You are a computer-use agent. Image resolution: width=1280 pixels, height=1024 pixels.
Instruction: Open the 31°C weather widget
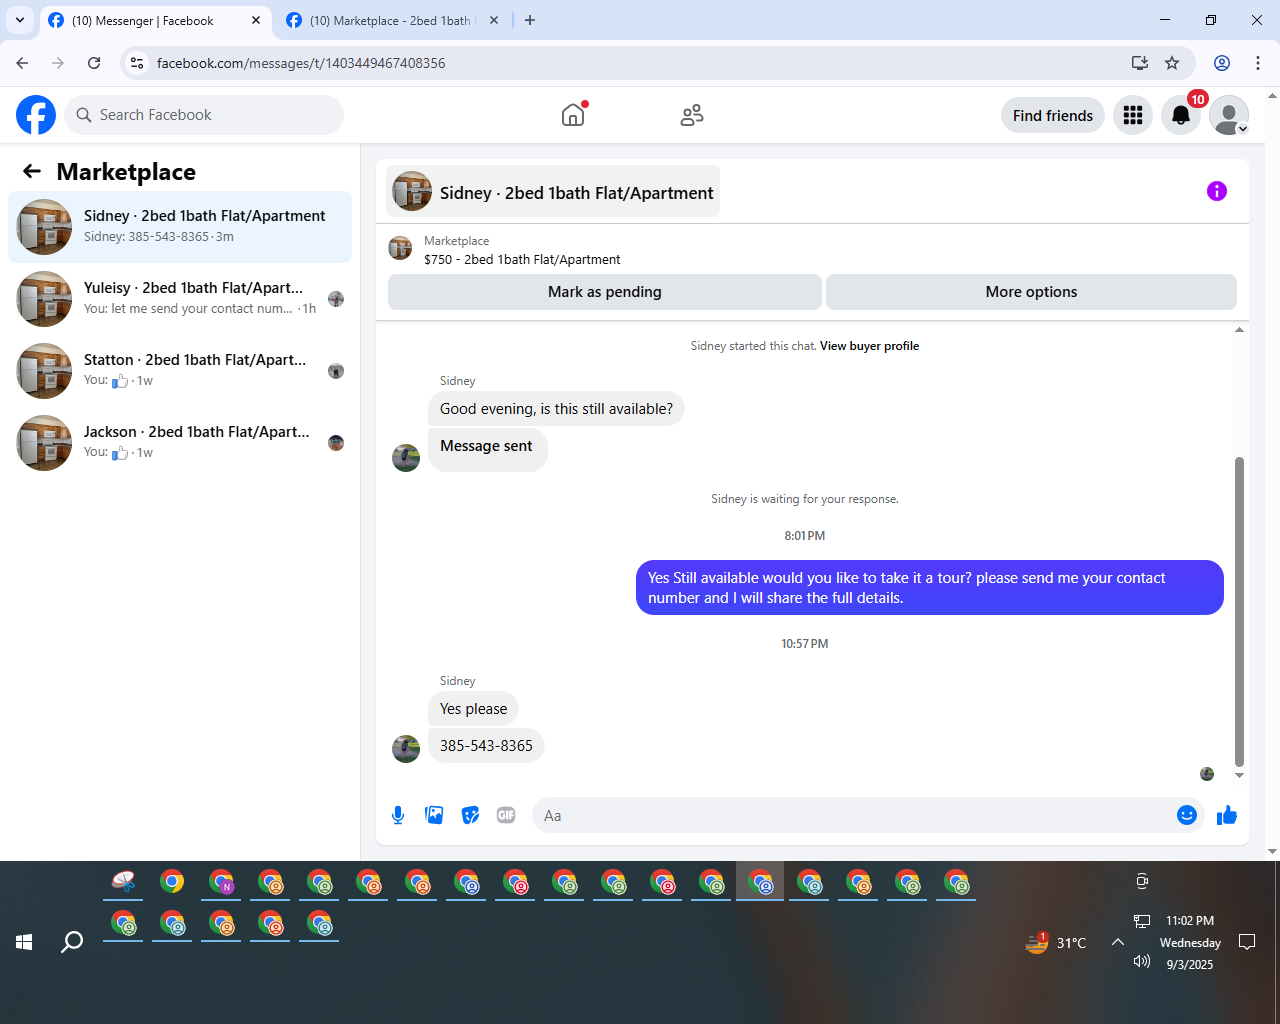point(1056,942)
